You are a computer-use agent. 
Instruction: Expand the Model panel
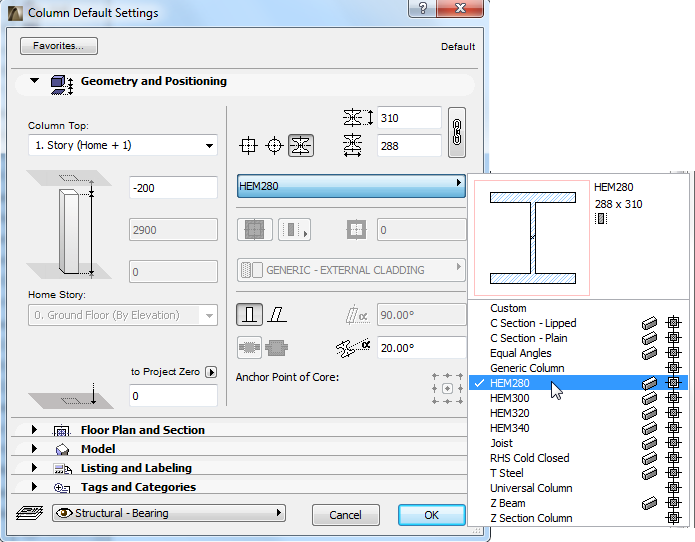point(34,448)
